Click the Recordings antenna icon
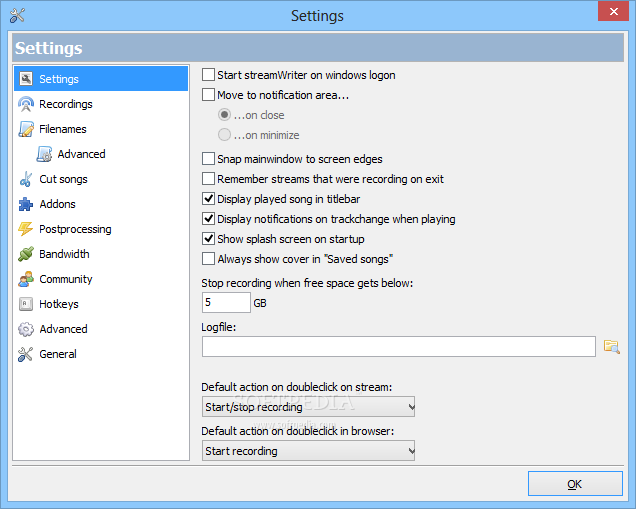 (26, 104)
